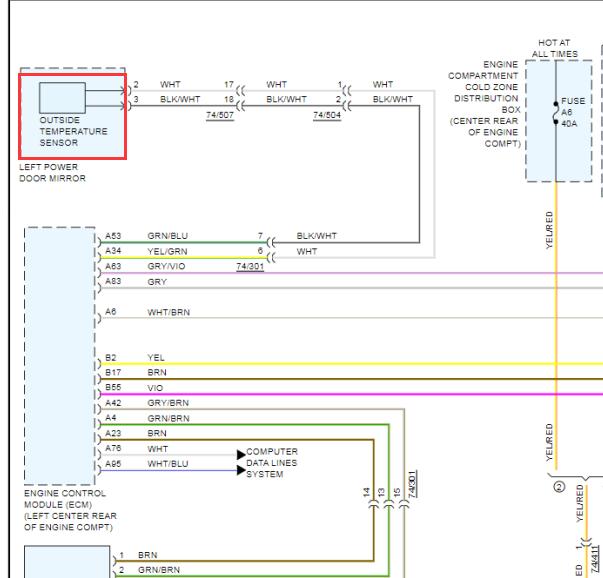Select the Engine Control Module dashed box

(x=60, y=356)
